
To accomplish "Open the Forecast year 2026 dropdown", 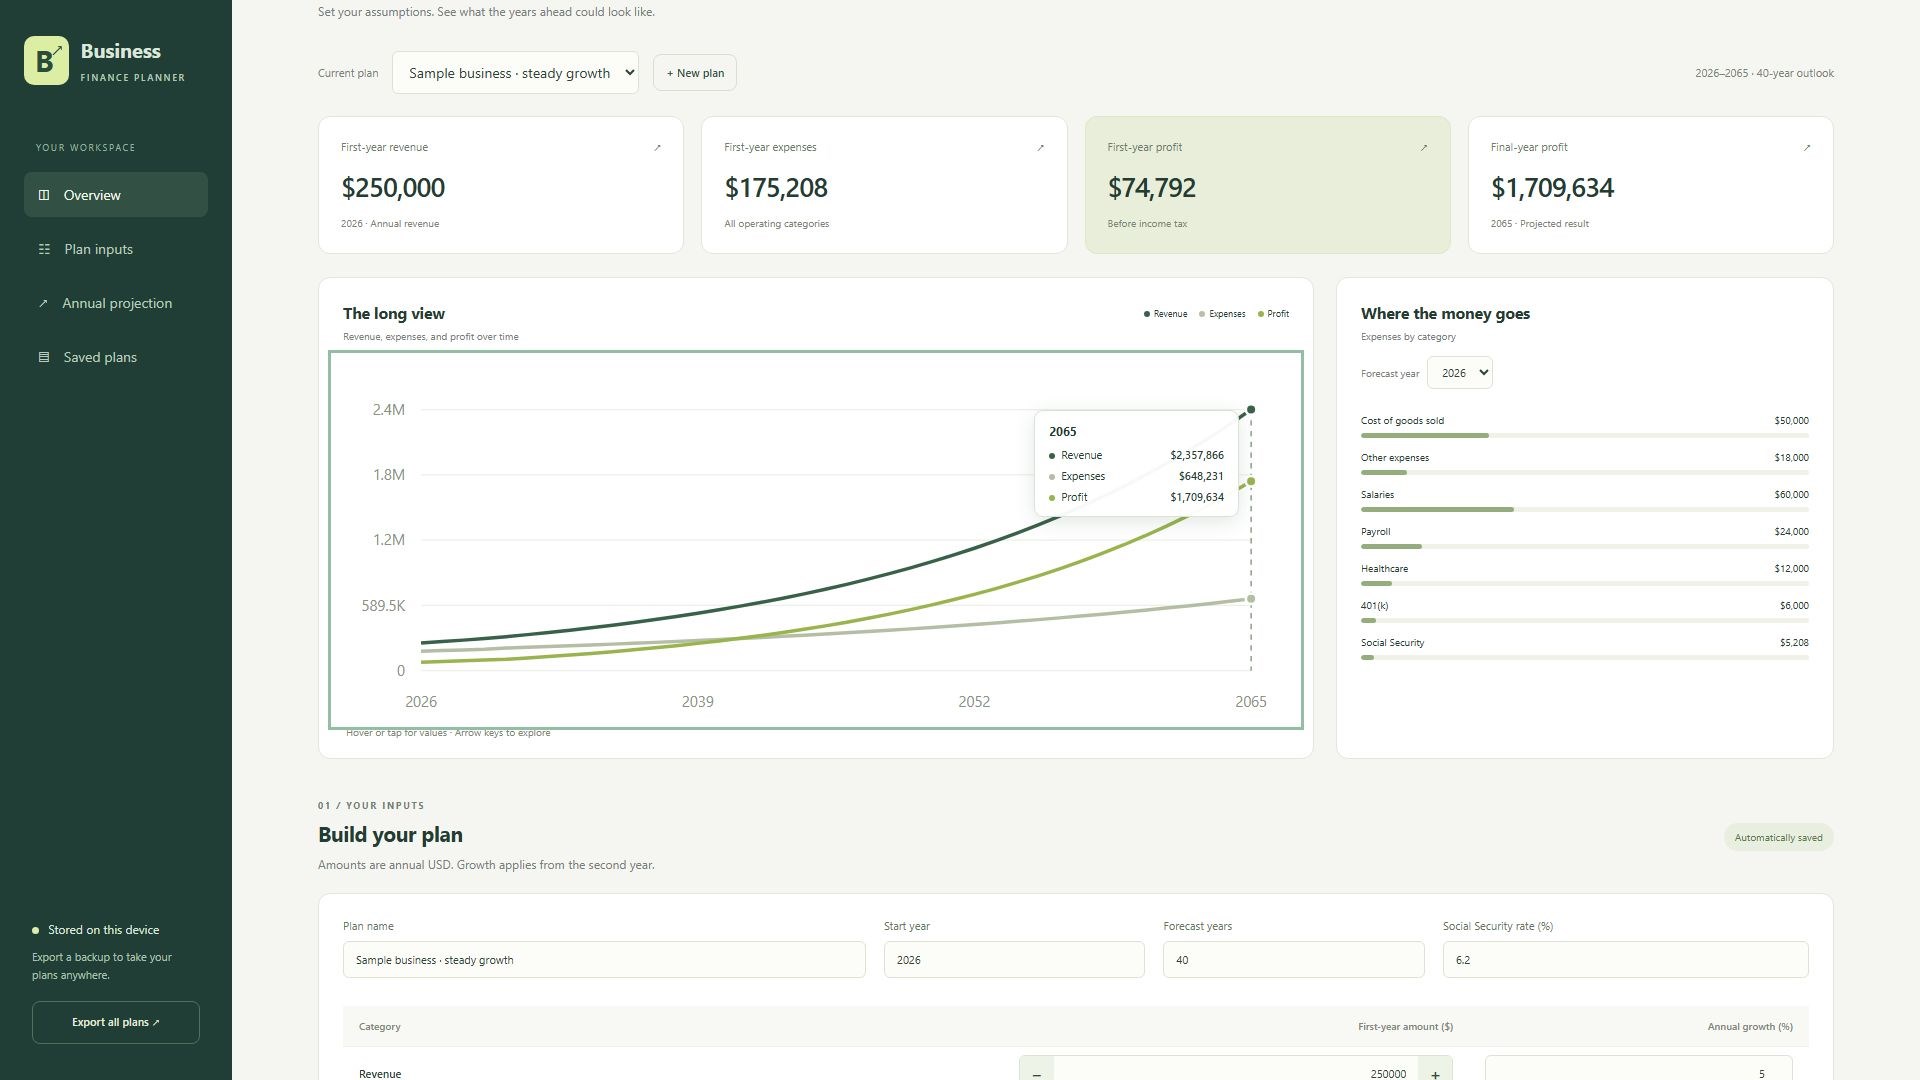I will (x=1460, y=373).
